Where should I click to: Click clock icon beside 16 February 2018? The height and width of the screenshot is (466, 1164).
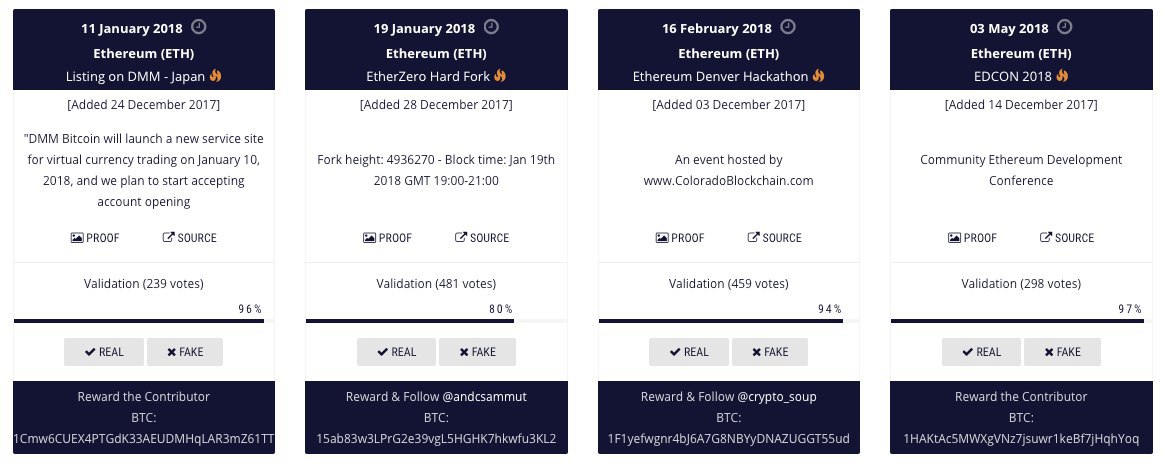[788, 27]
